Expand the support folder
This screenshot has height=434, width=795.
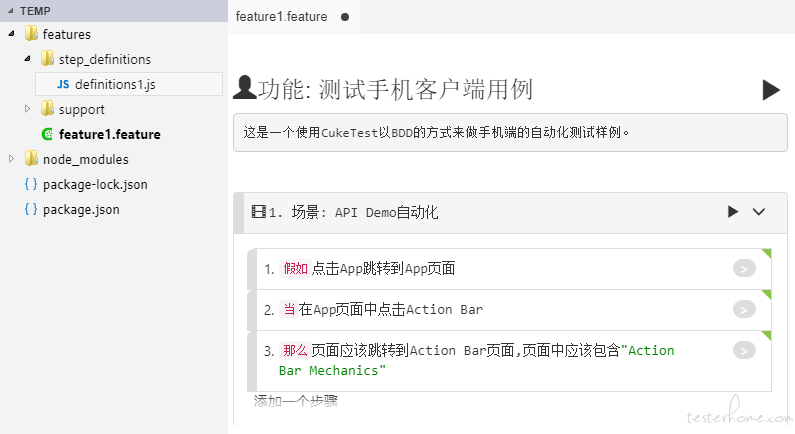(27, 108)
